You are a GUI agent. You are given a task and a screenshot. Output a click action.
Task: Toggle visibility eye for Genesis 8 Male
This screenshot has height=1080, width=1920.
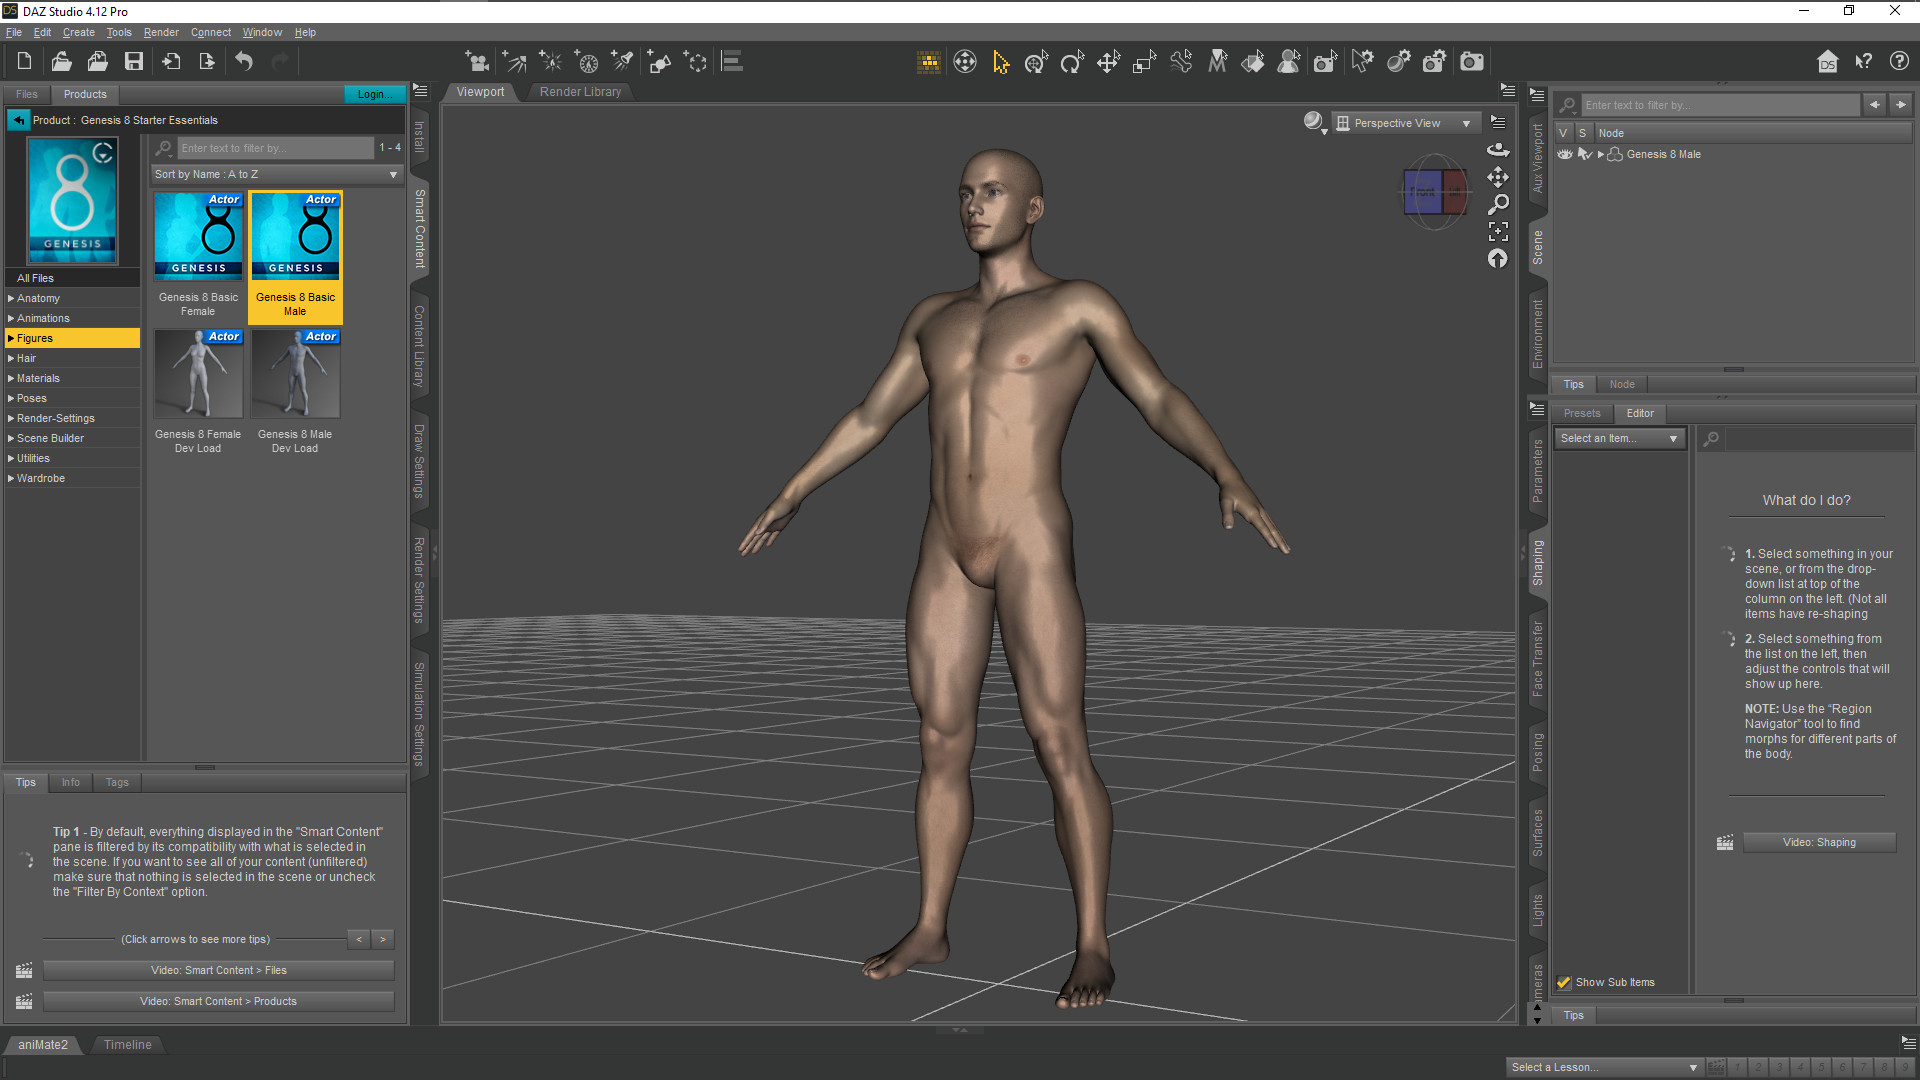(x=1564, y=154)
